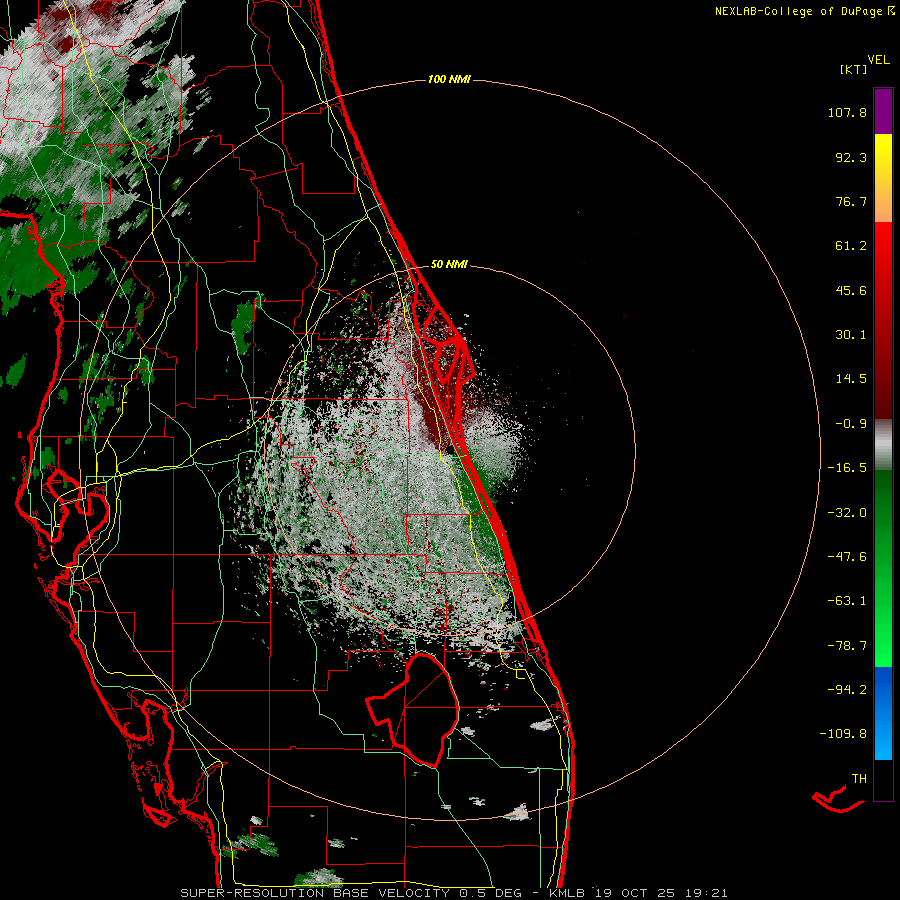Pick the yellow-orange segment of the velocity scale
900x900 pixels.
pos(883,178)
